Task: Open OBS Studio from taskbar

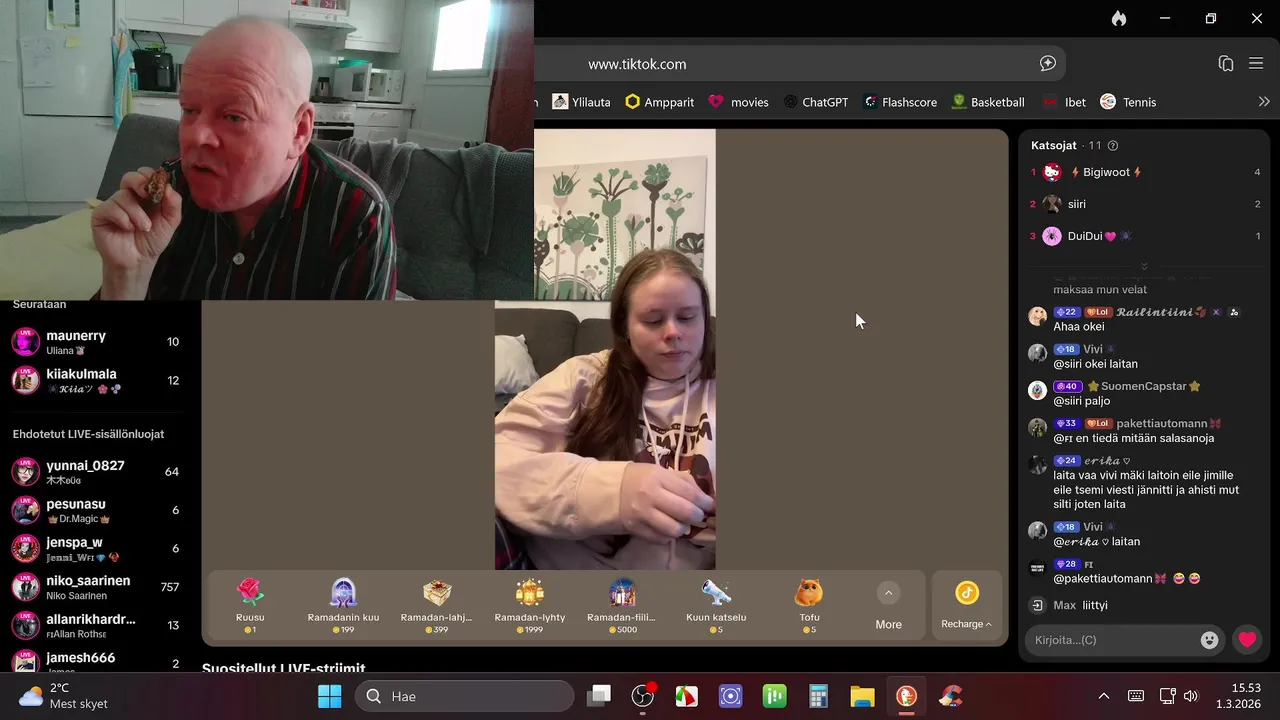Action: [643, 696]
